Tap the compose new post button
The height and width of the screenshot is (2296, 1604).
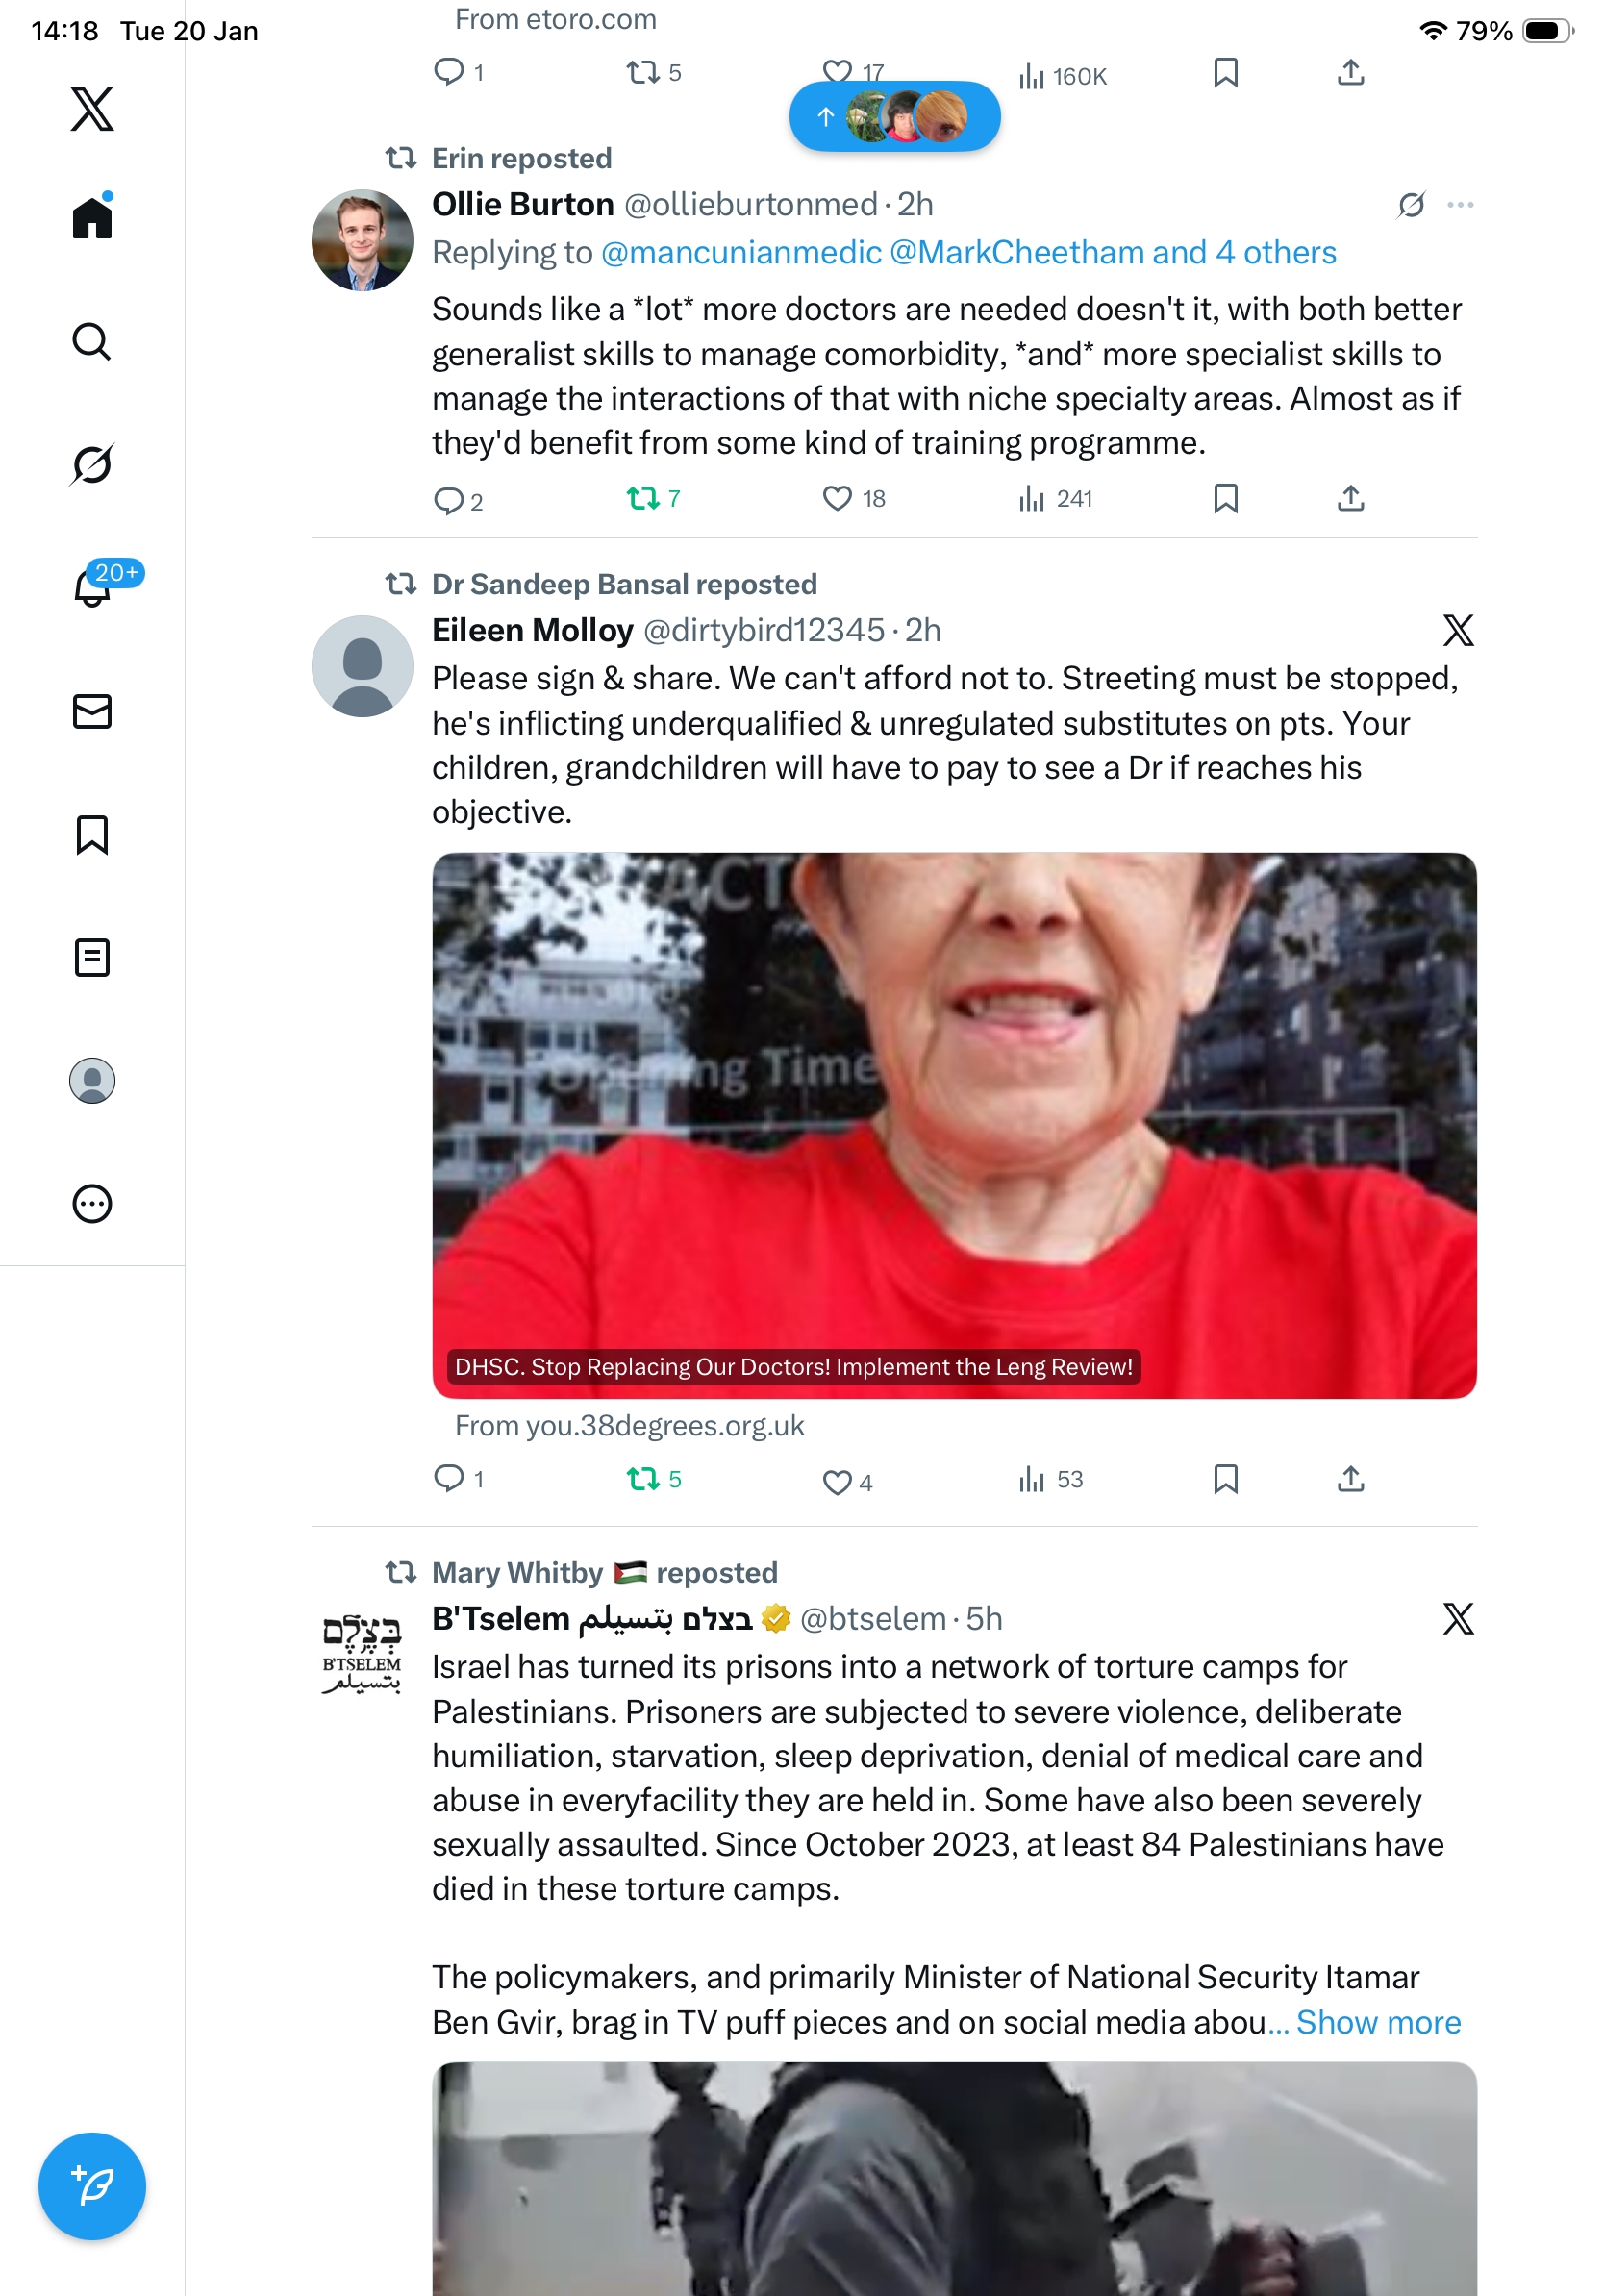click(92, 2185)
